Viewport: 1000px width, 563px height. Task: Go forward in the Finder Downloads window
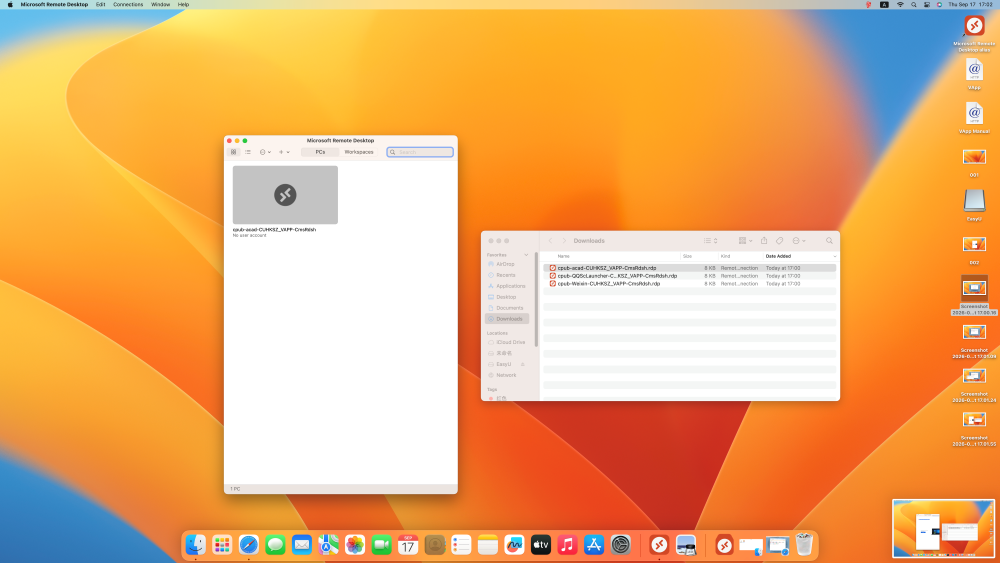564,240
